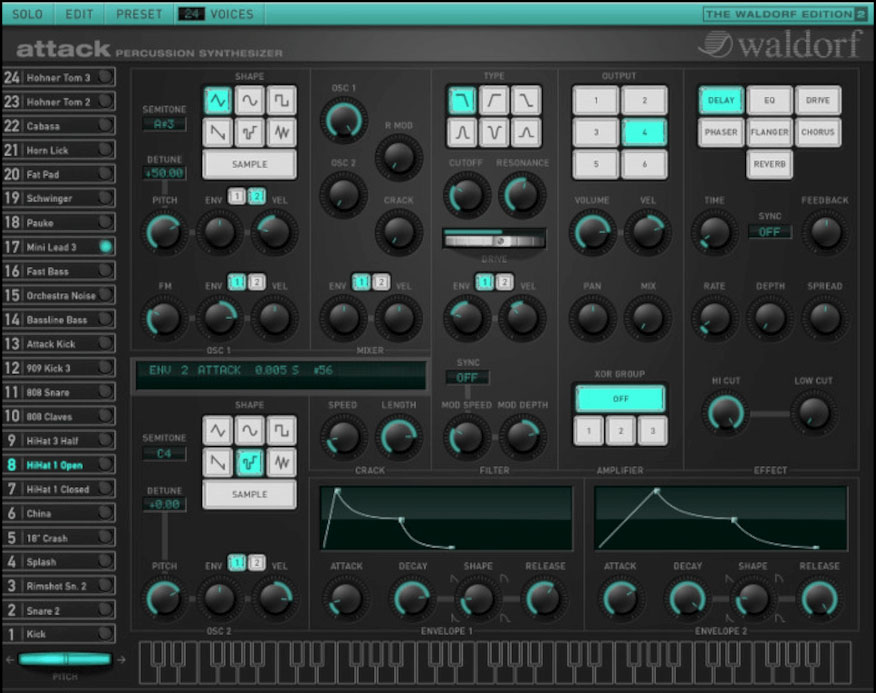This screenshot has width=876, height=693.
Task: Open oscillator 2 Detune value field
Action: coord(164,506)
